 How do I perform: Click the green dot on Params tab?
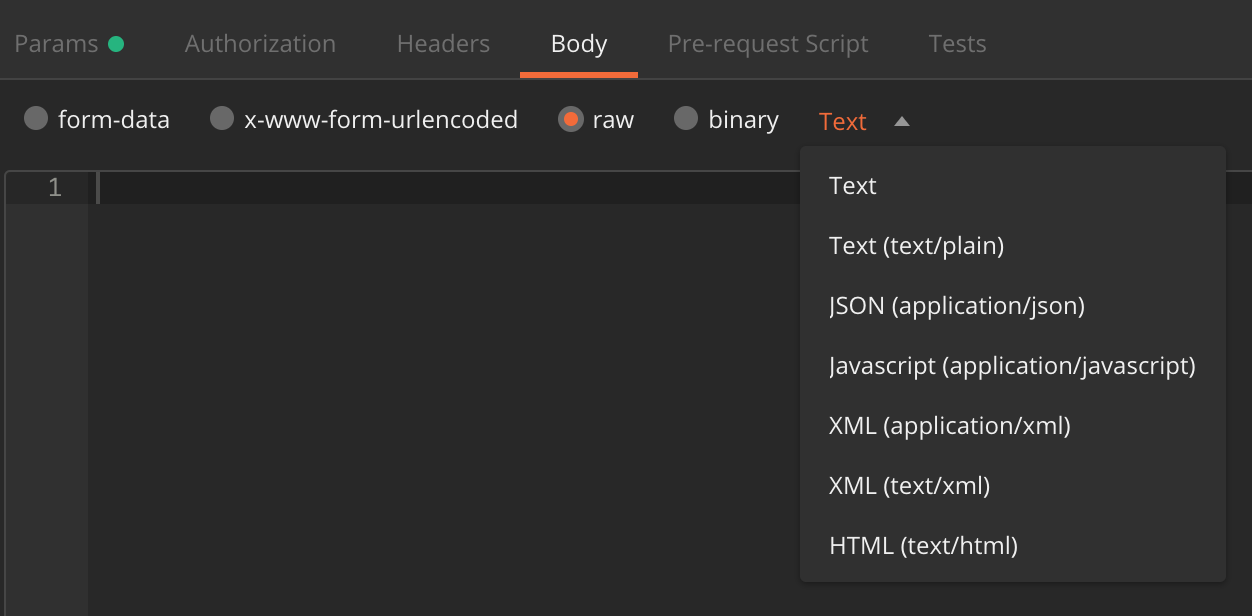tap(116, 44)
